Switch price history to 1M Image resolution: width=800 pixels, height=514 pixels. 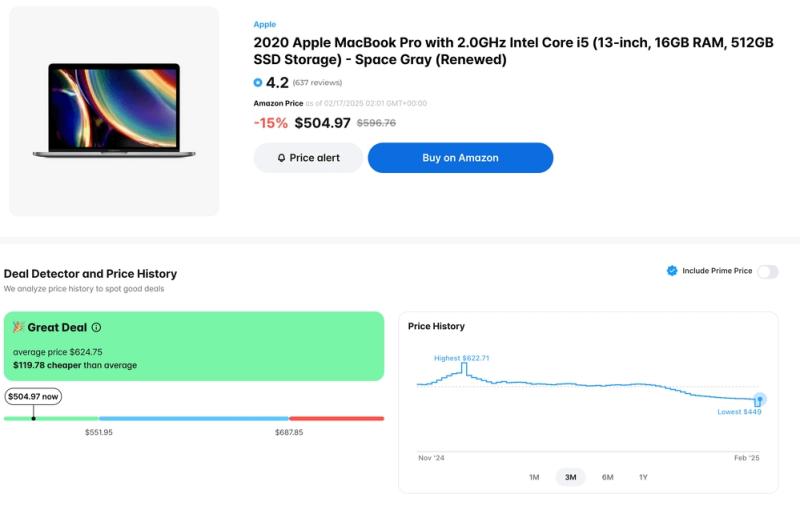pyautogui.click(x=534, y=477)
